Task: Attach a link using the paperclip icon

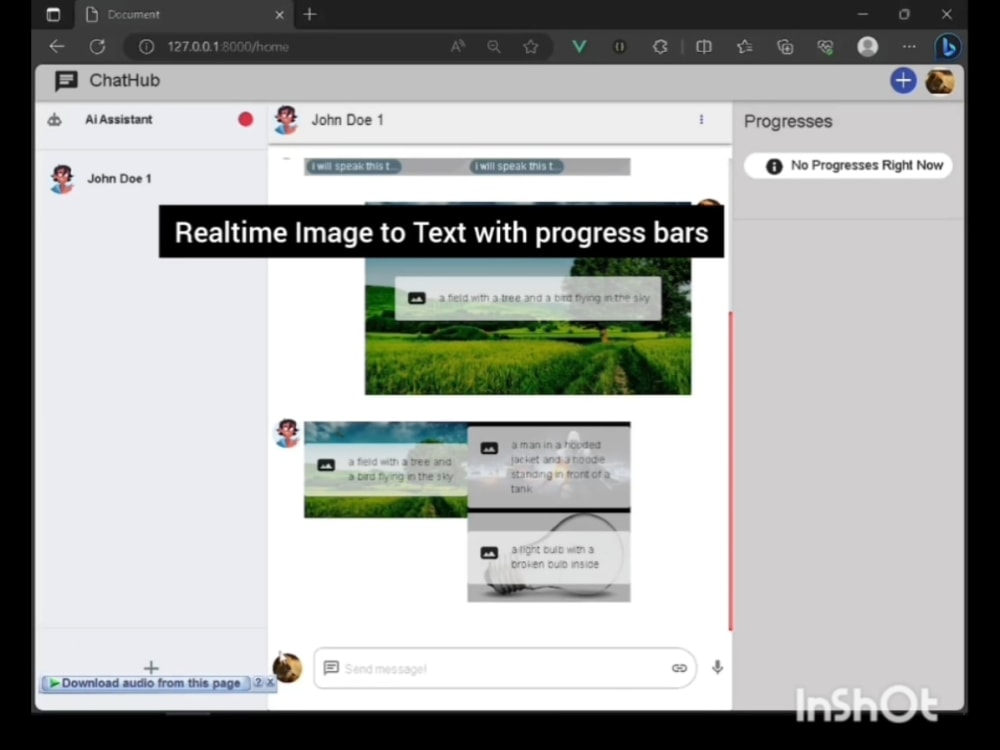Action: 679,668
